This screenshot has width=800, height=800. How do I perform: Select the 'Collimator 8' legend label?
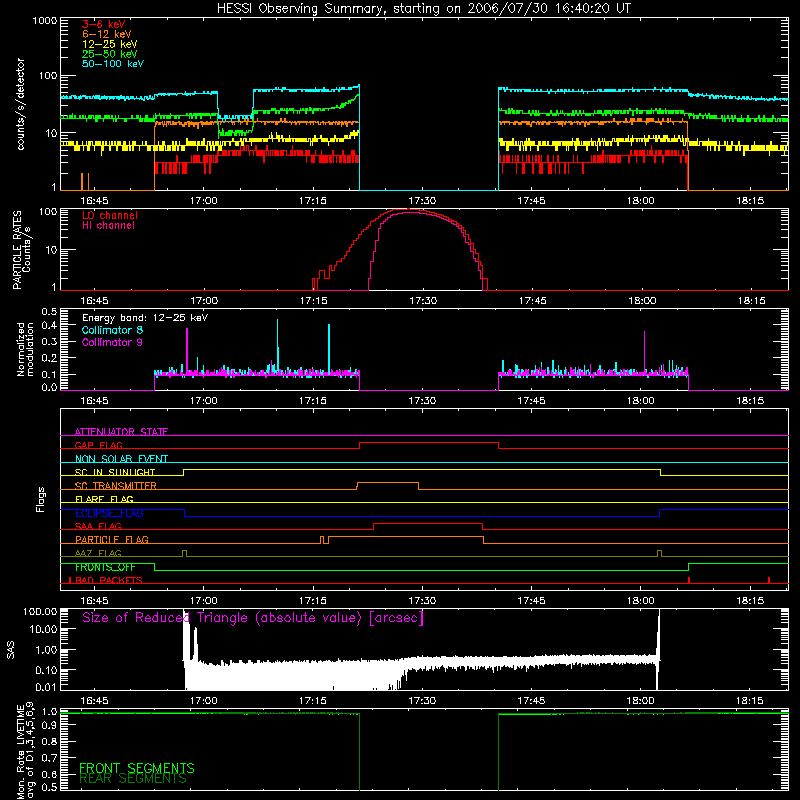(112, 330)
